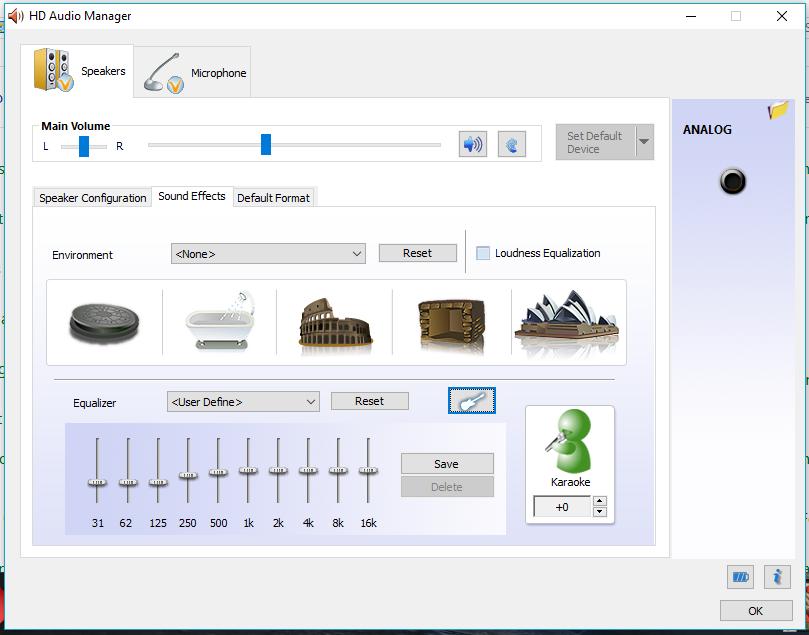Increase the Karaoke key value
This screenshot has width=809, height=635.
(x=600, y=501)
